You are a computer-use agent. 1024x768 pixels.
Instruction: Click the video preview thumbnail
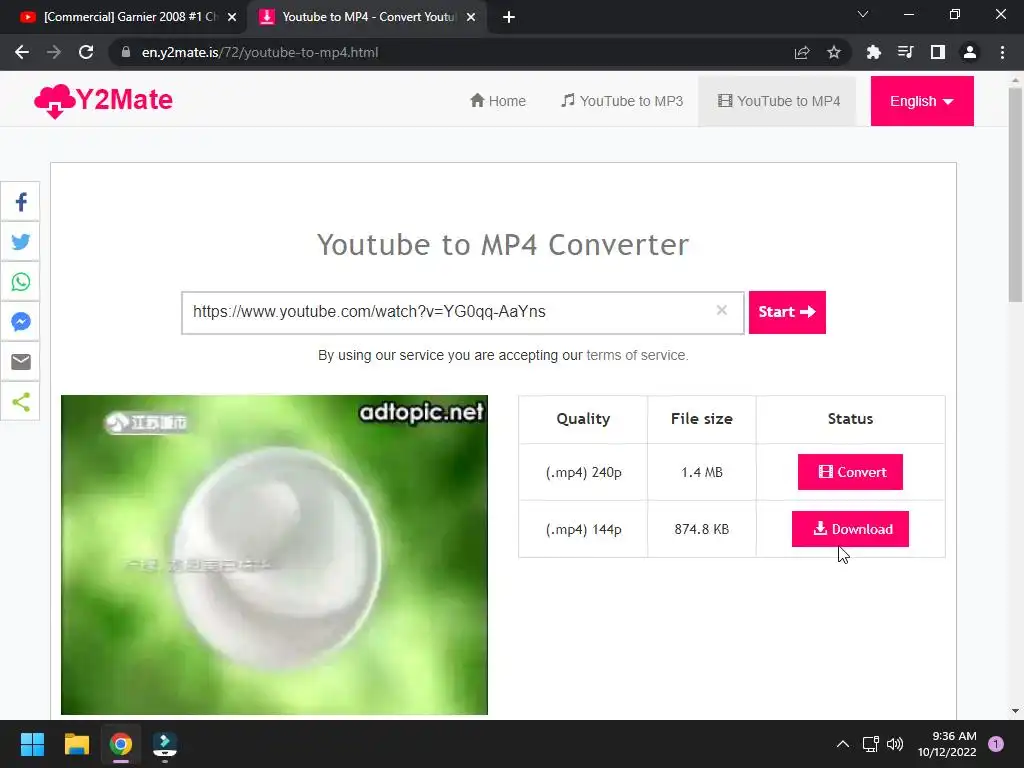click(274, 554)
